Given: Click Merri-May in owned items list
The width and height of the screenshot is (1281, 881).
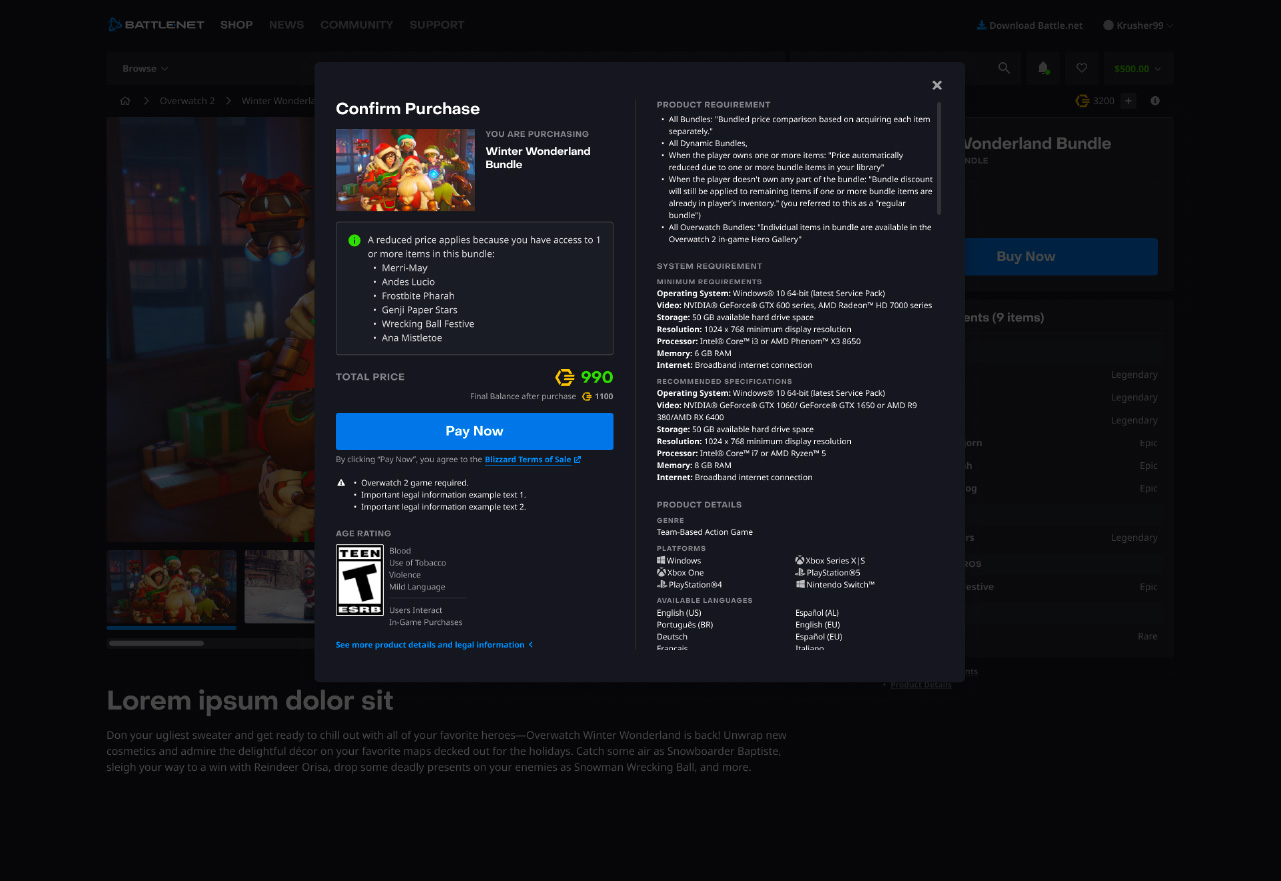Looking at the screenshot, I should pos(404,268).
